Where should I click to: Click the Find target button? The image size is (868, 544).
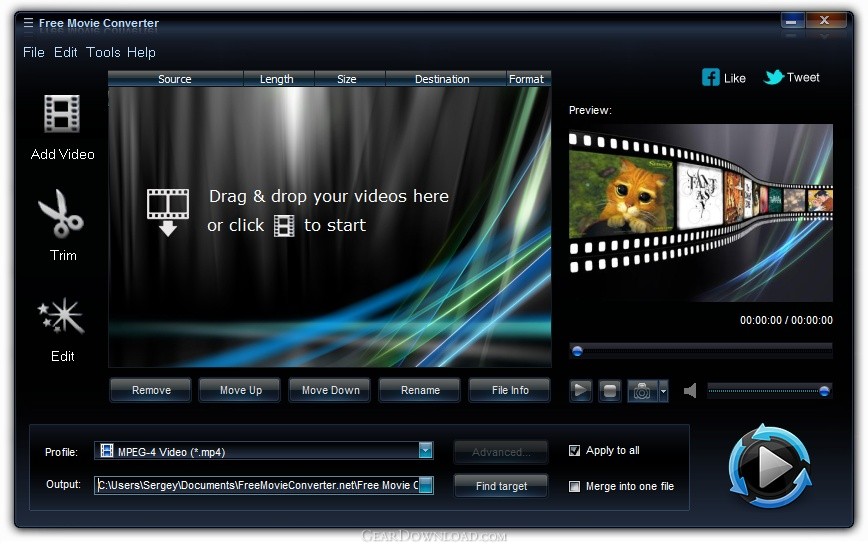[501, 486]
